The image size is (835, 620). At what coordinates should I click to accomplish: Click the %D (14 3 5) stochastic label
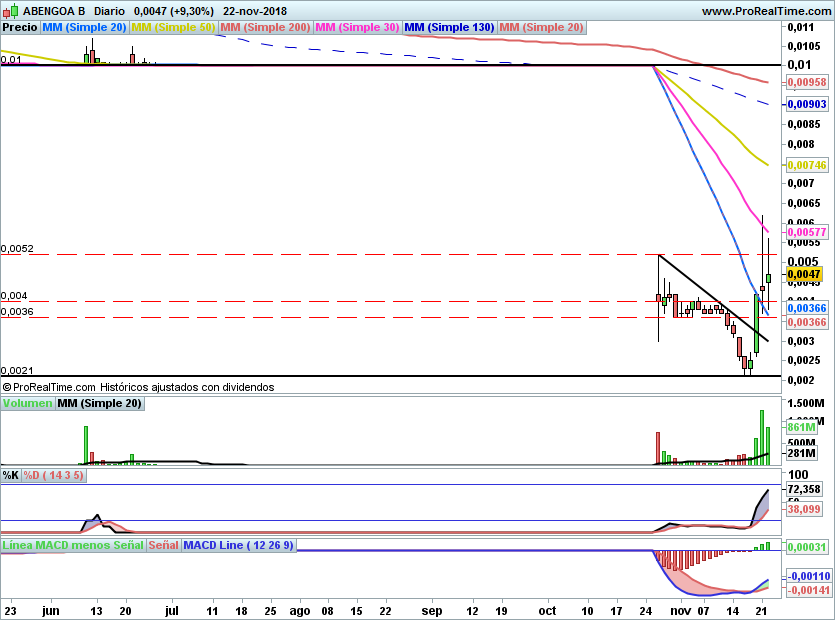pyautogui.click(x=54, y=476)
